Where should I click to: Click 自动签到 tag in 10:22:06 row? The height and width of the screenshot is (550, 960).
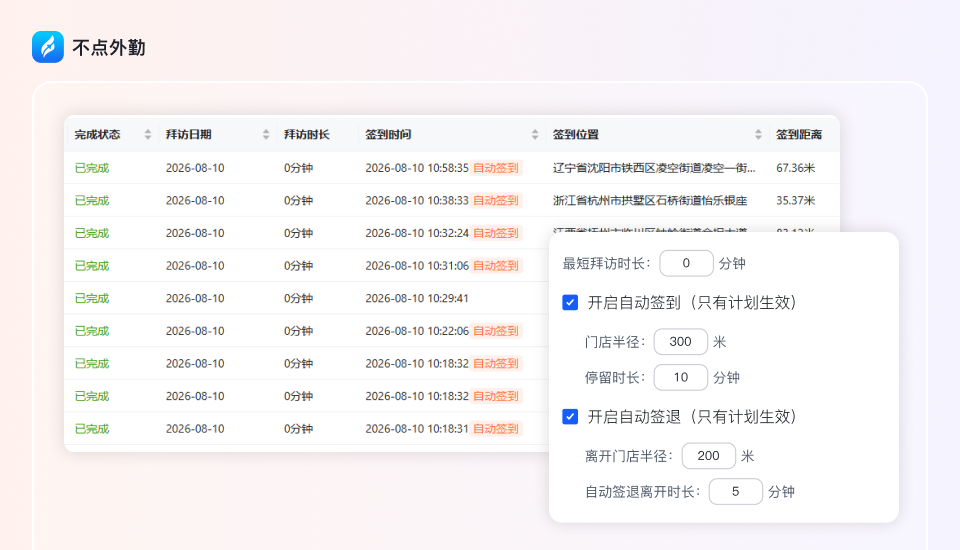(496, 331)
